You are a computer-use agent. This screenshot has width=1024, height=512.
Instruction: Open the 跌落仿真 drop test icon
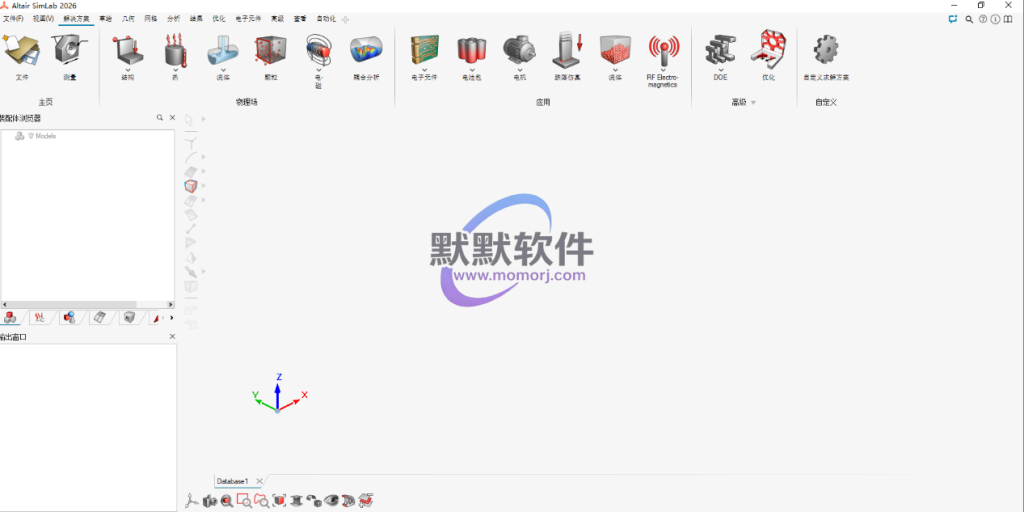pyautogui.click(x=567, y=50)
